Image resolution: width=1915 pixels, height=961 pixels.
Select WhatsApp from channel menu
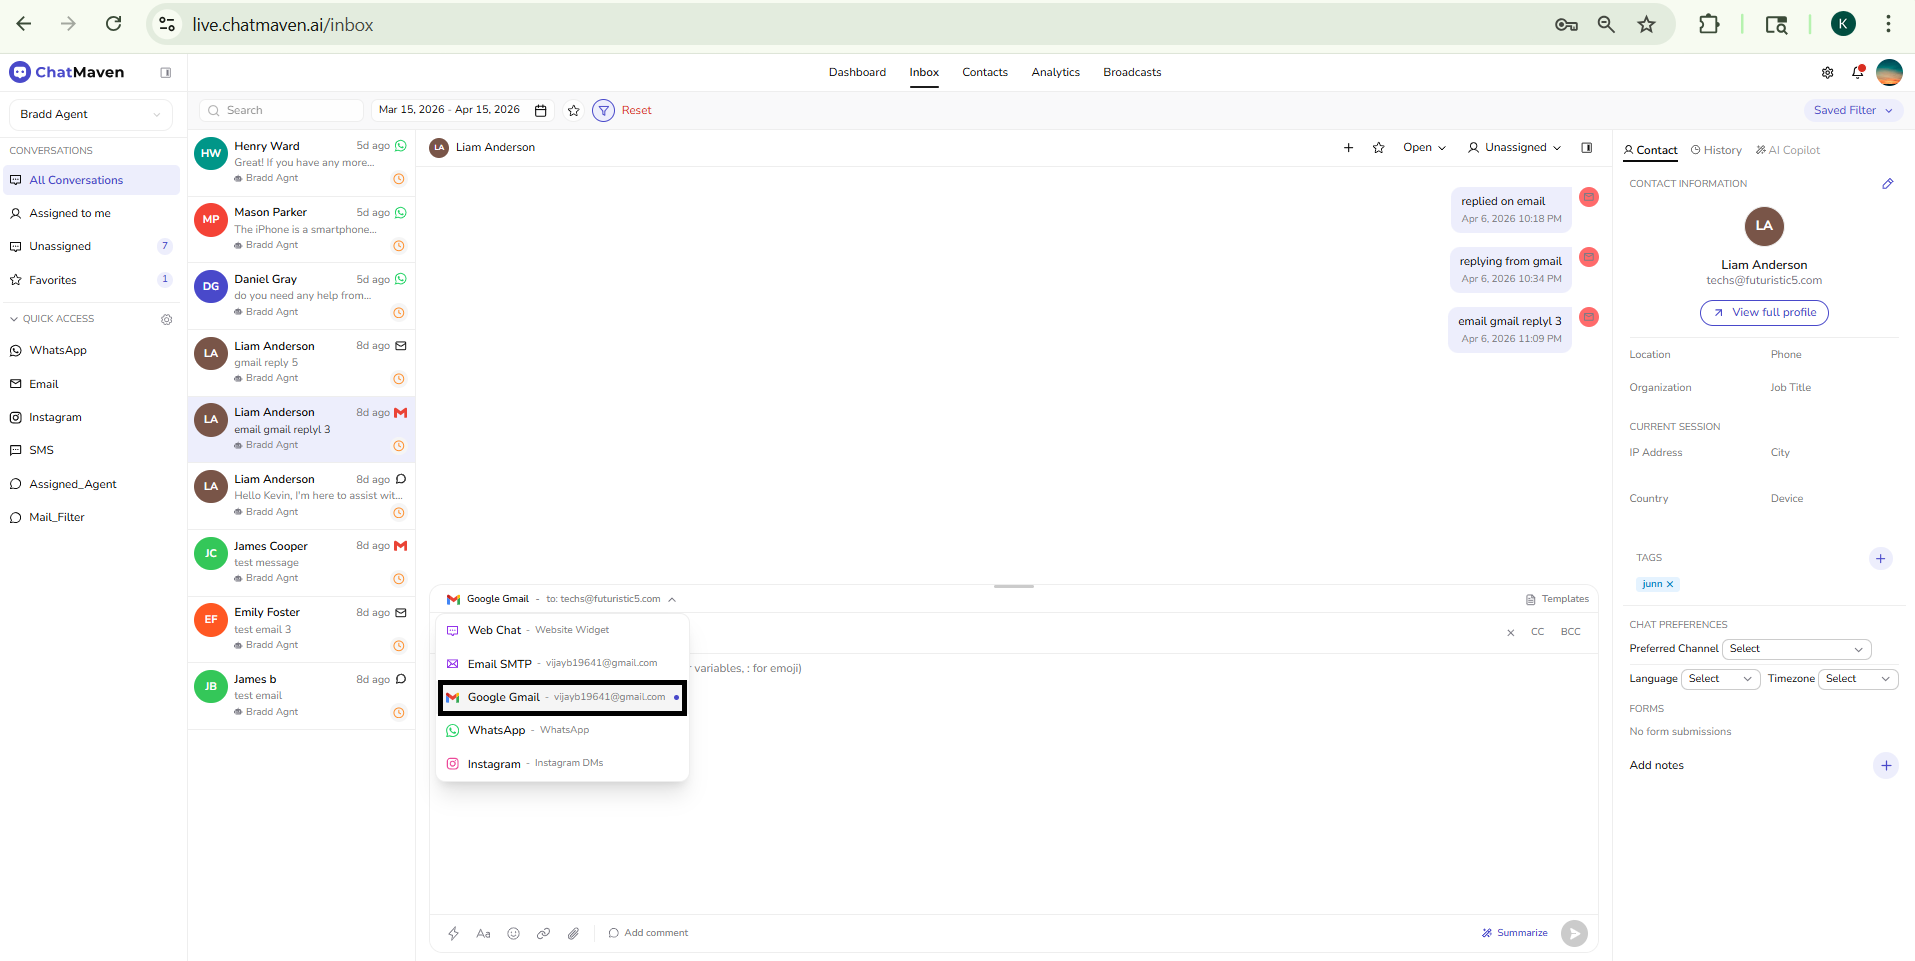click(x=496, y=731)
